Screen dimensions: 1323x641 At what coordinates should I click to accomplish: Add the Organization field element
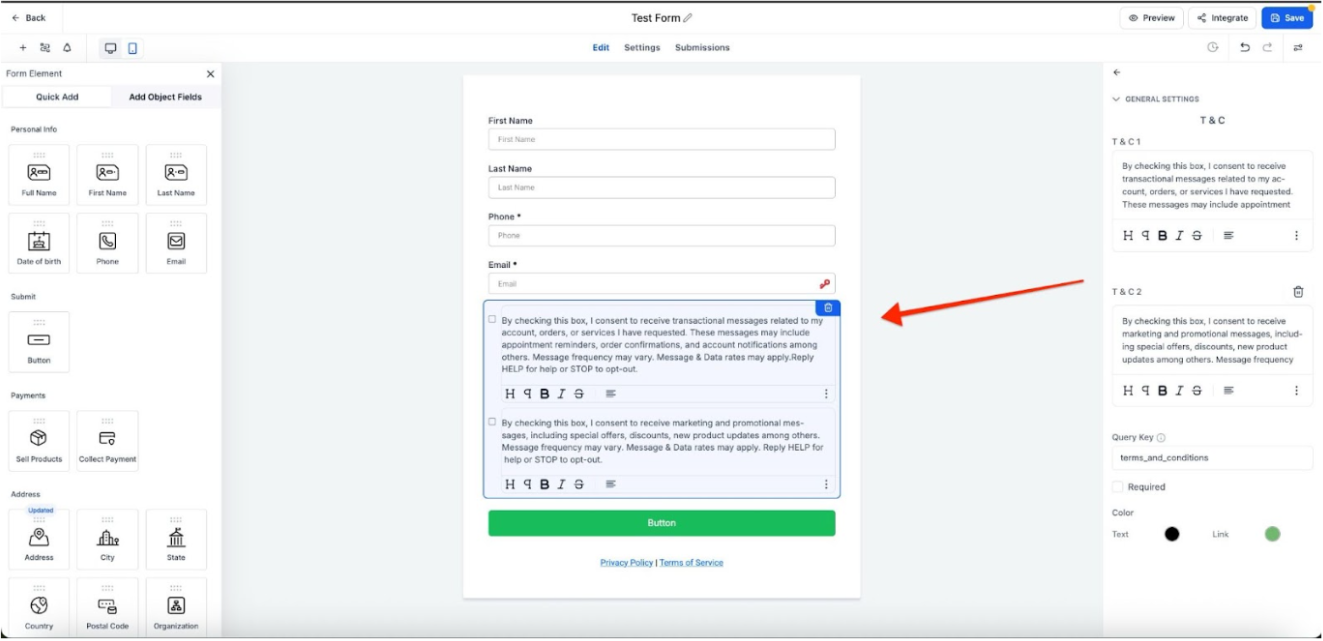176,608
